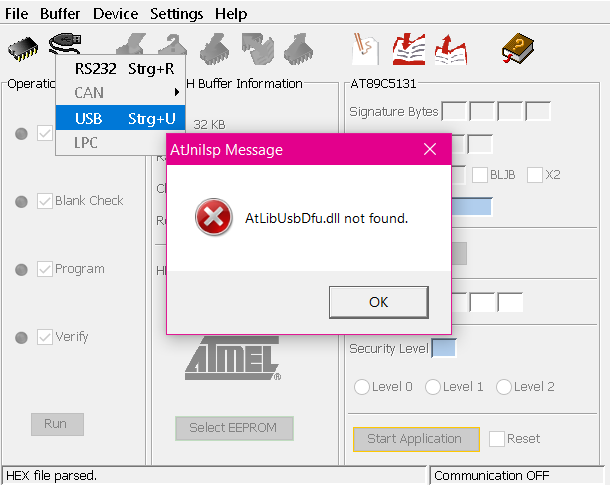Image resolution: width=610 pixels, height=485 pixels.
Task: Click the red book Load HEX icon
Action: click(408, 49)
